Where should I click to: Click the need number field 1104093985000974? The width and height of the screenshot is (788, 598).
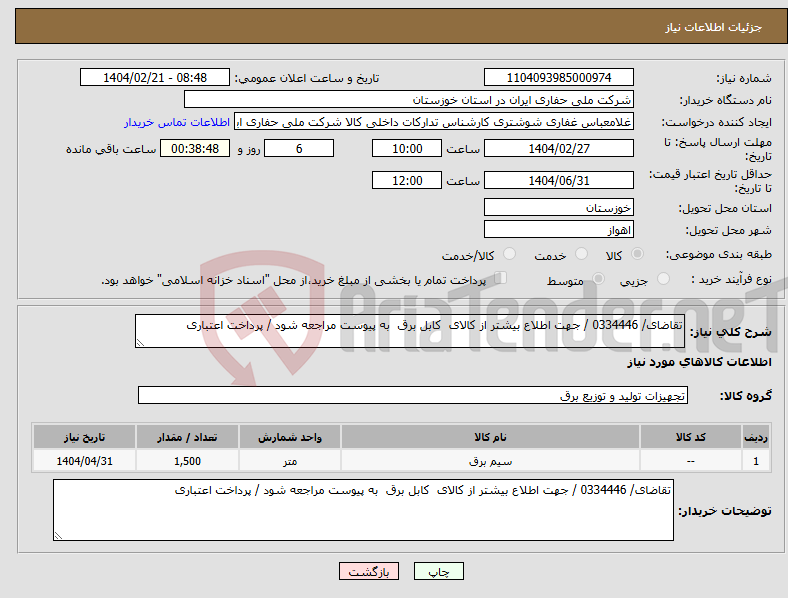click(558, 77)
